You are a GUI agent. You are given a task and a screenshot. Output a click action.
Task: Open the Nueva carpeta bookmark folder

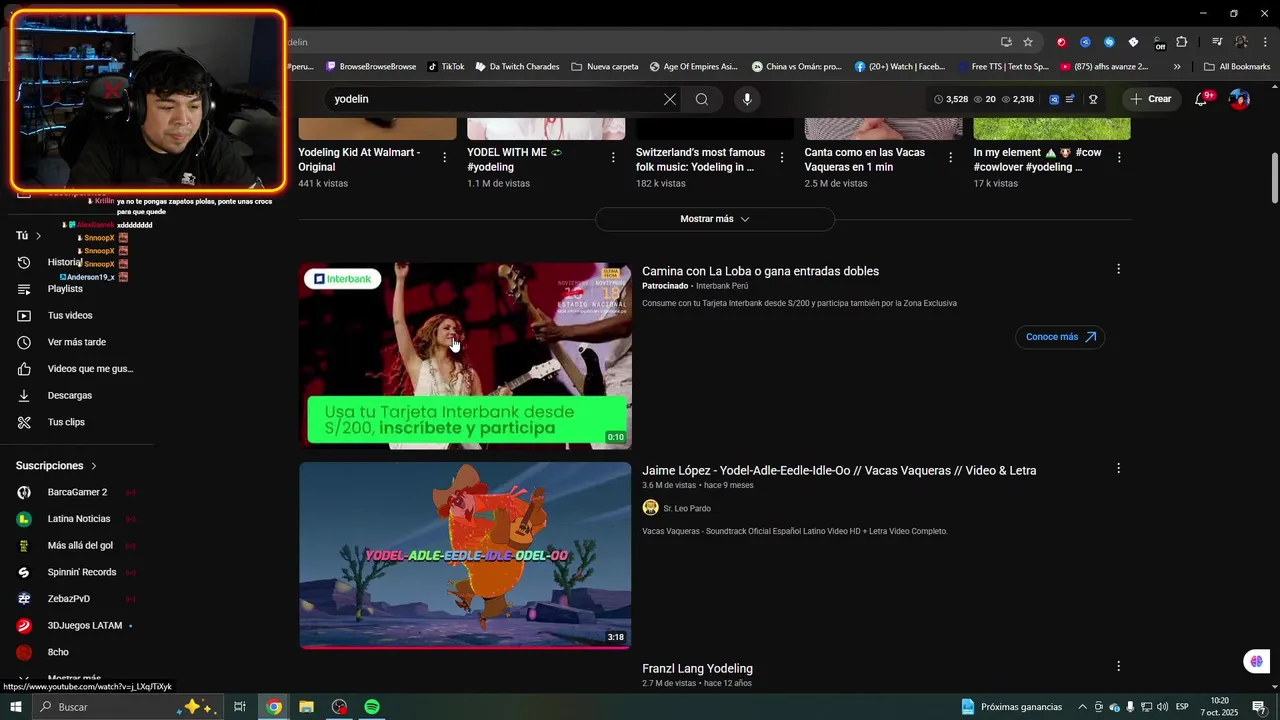pyautogui.click(x=605, y=67)
